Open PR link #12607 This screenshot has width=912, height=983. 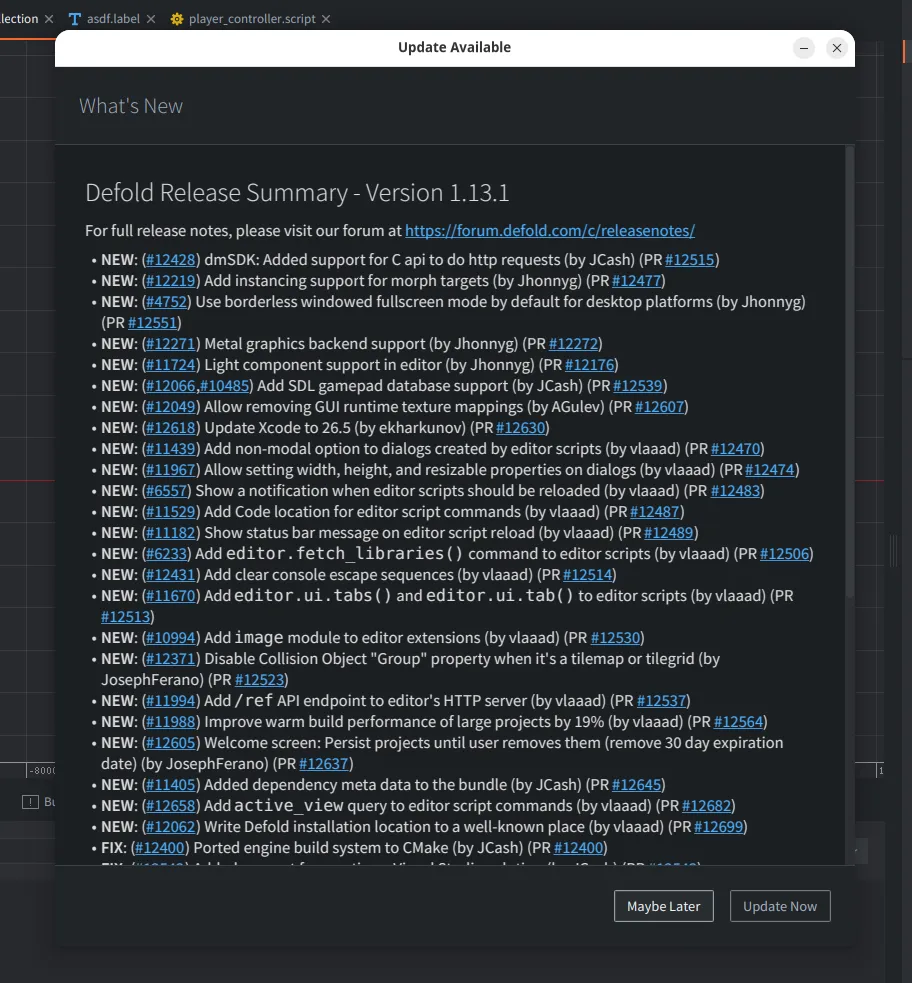[659, 407]
